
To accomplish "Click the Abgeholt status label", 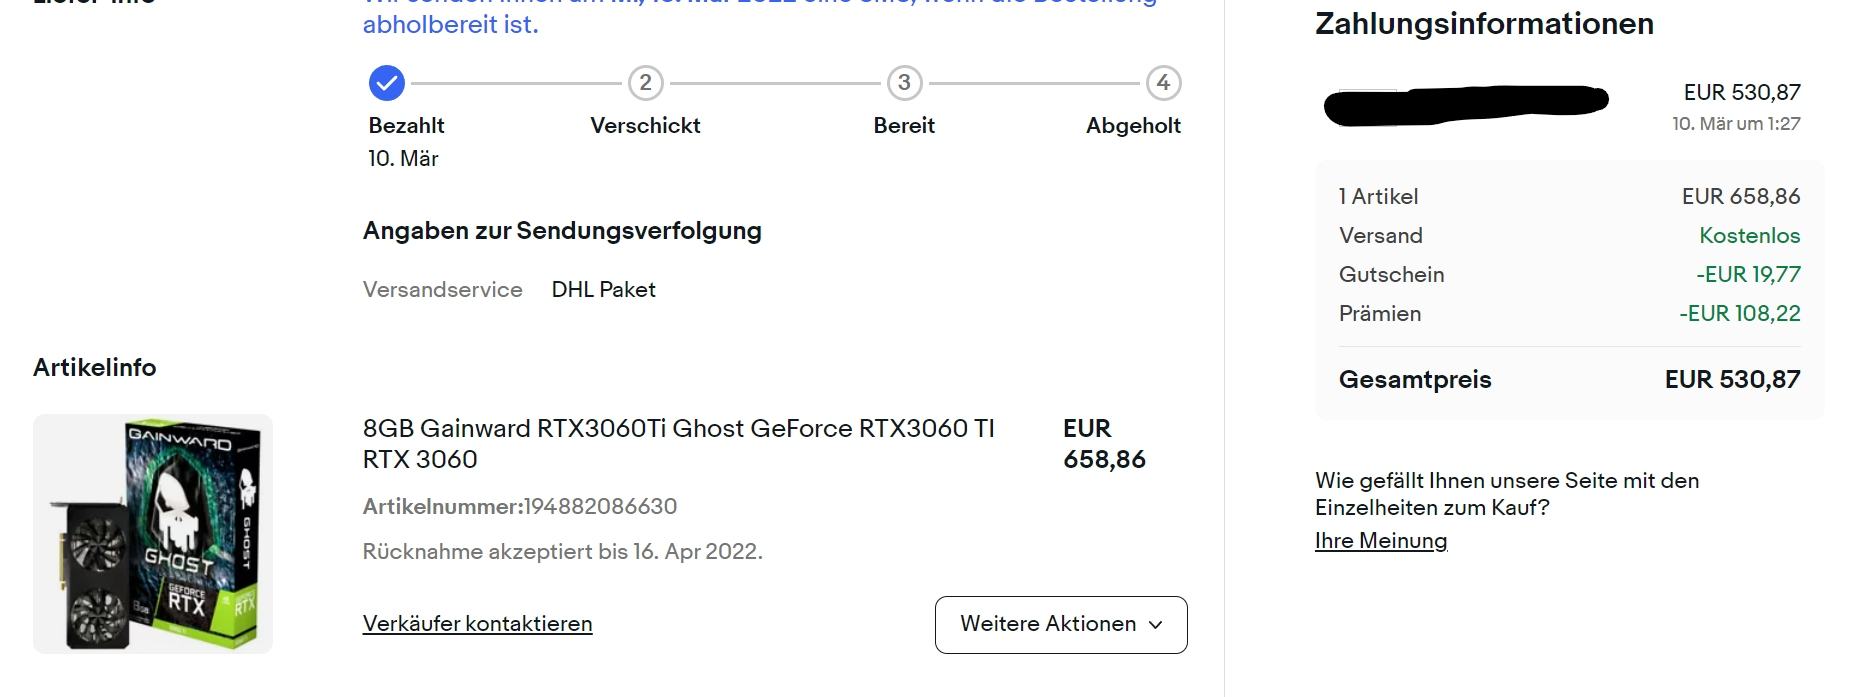I will (1133, 126).
